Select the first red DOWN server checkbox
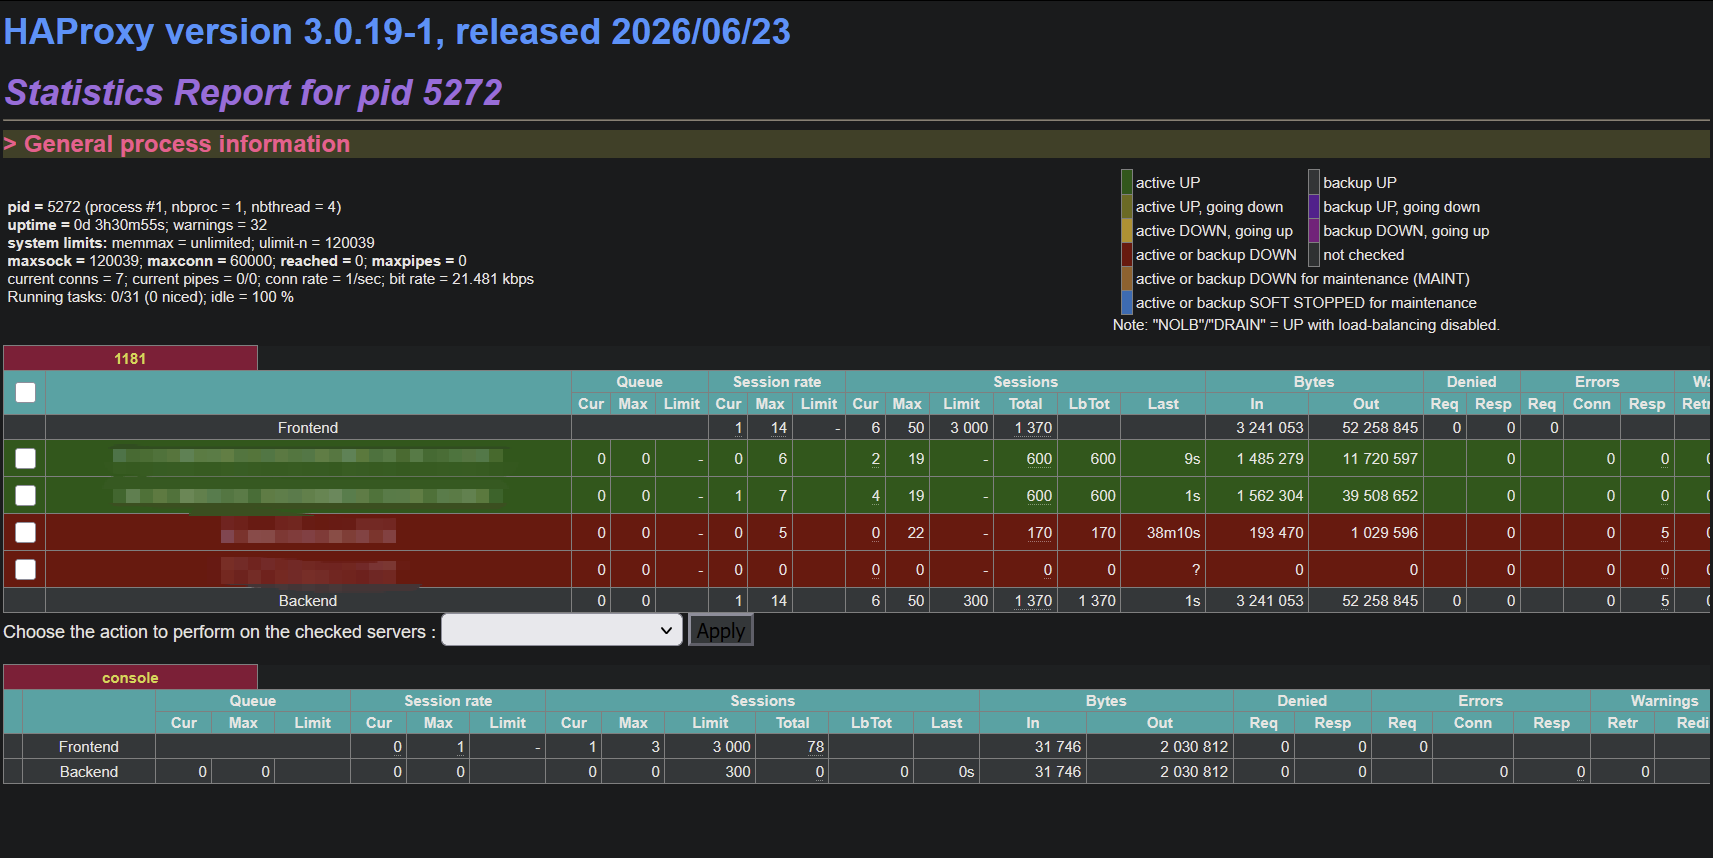1713x858 pixels. point(26,532)
